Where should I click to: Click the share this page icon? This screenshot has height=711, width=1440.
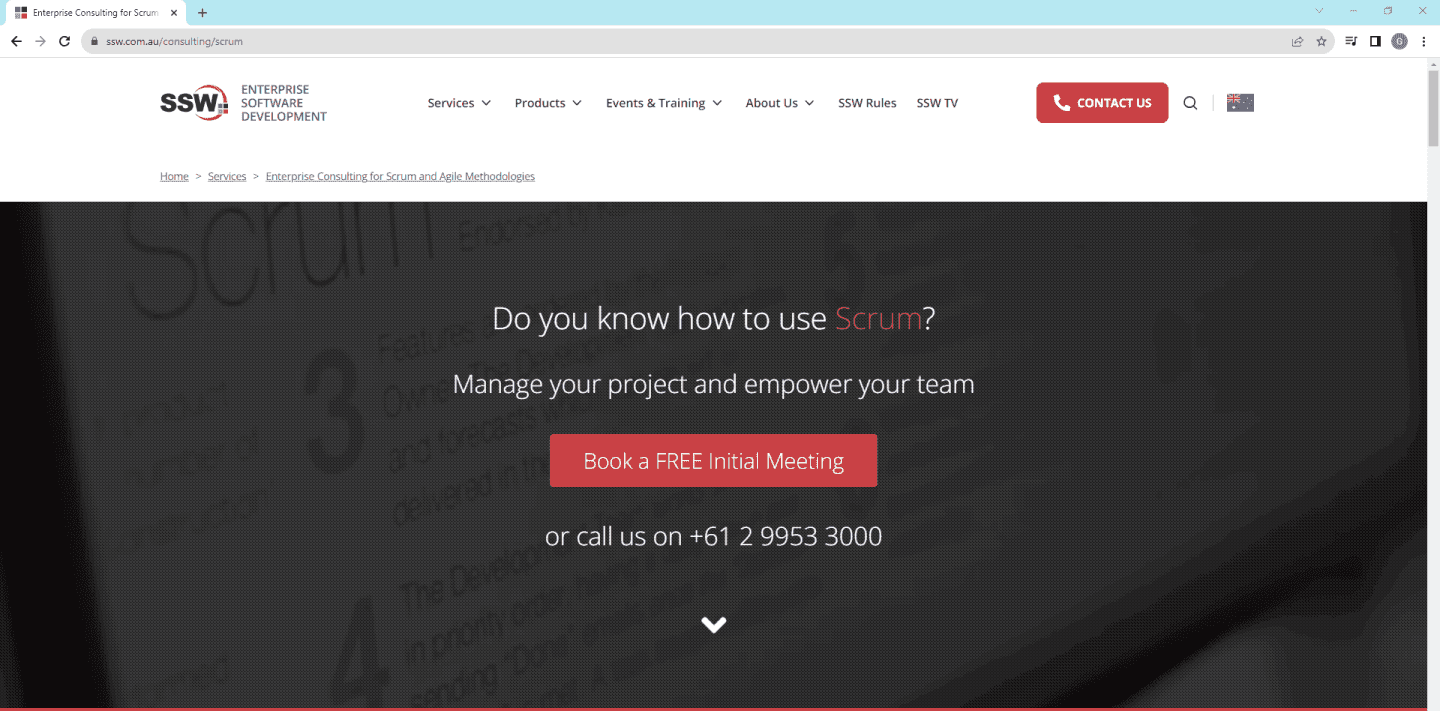pyautogui.click(x=1297, y=41)
